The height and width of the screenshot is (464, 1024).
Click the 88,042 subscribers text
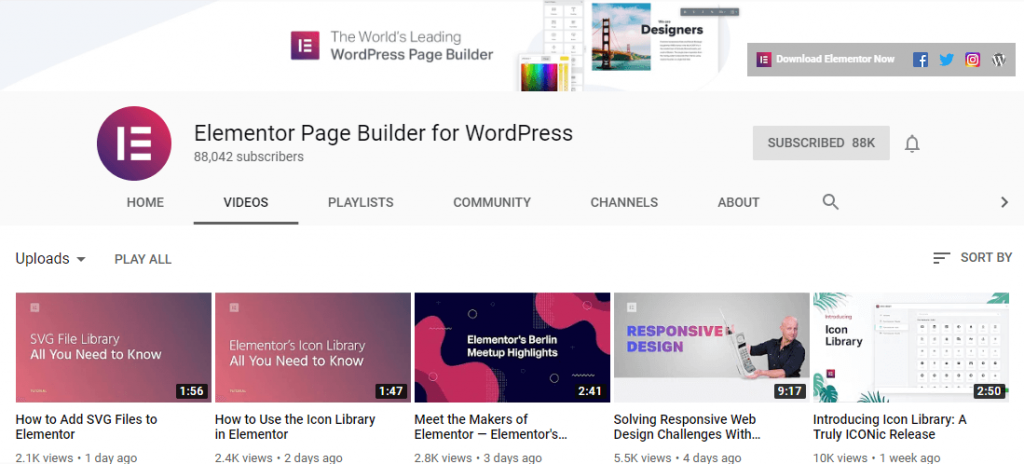click(x=249, y=157)
